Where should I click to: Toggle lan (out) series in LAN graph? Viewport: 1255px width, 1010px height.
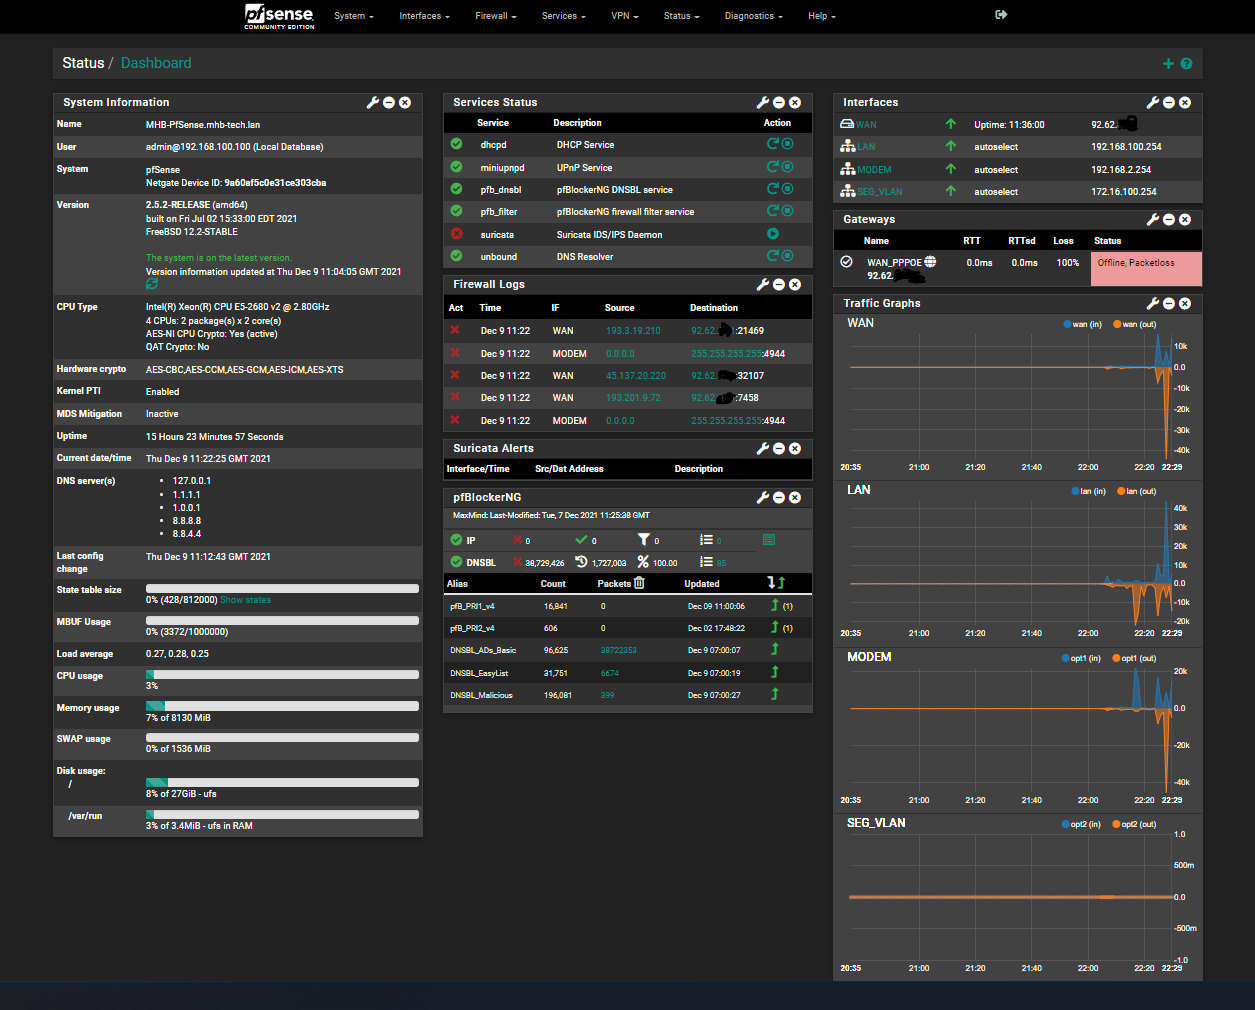pos(1136,491)
